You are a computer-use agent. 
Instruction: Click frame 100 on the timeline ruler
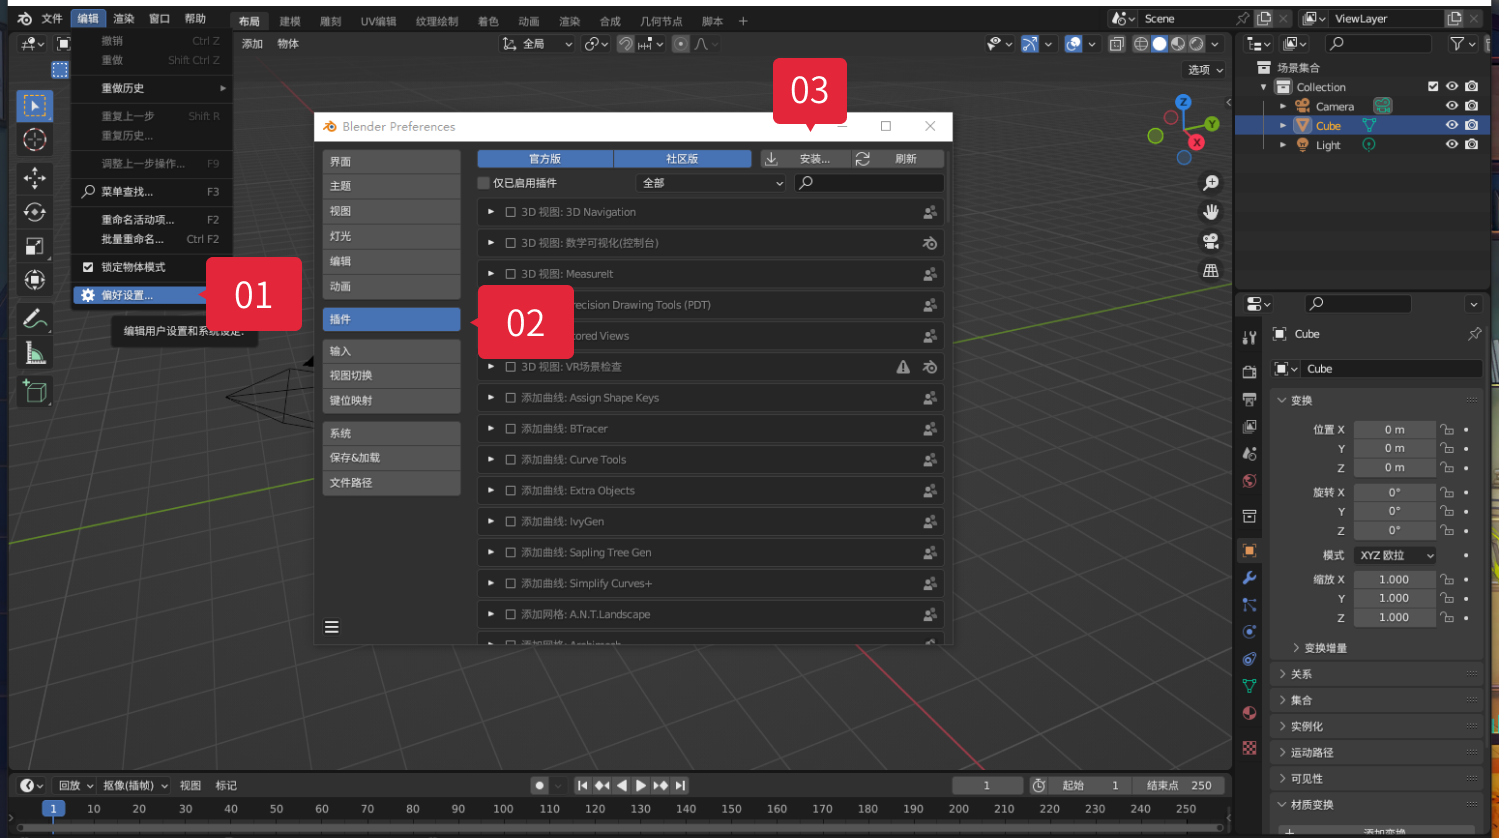coord(503,809)
